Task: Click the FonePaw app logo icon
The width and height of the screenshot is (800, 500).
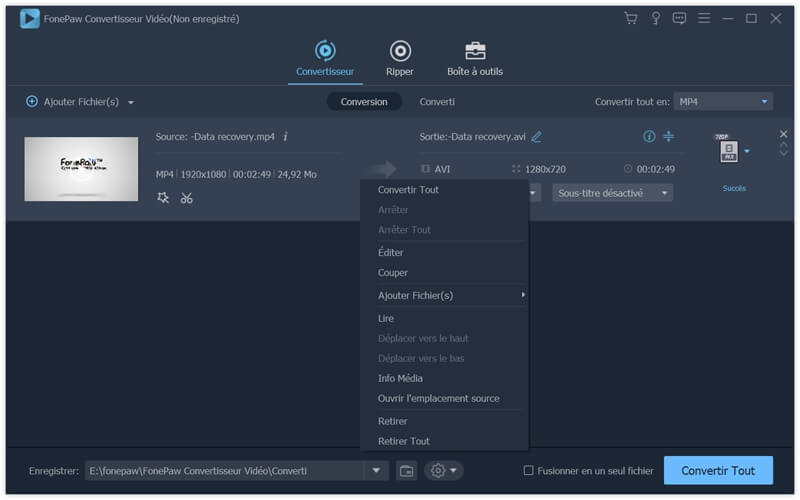Action: point(30,19)
